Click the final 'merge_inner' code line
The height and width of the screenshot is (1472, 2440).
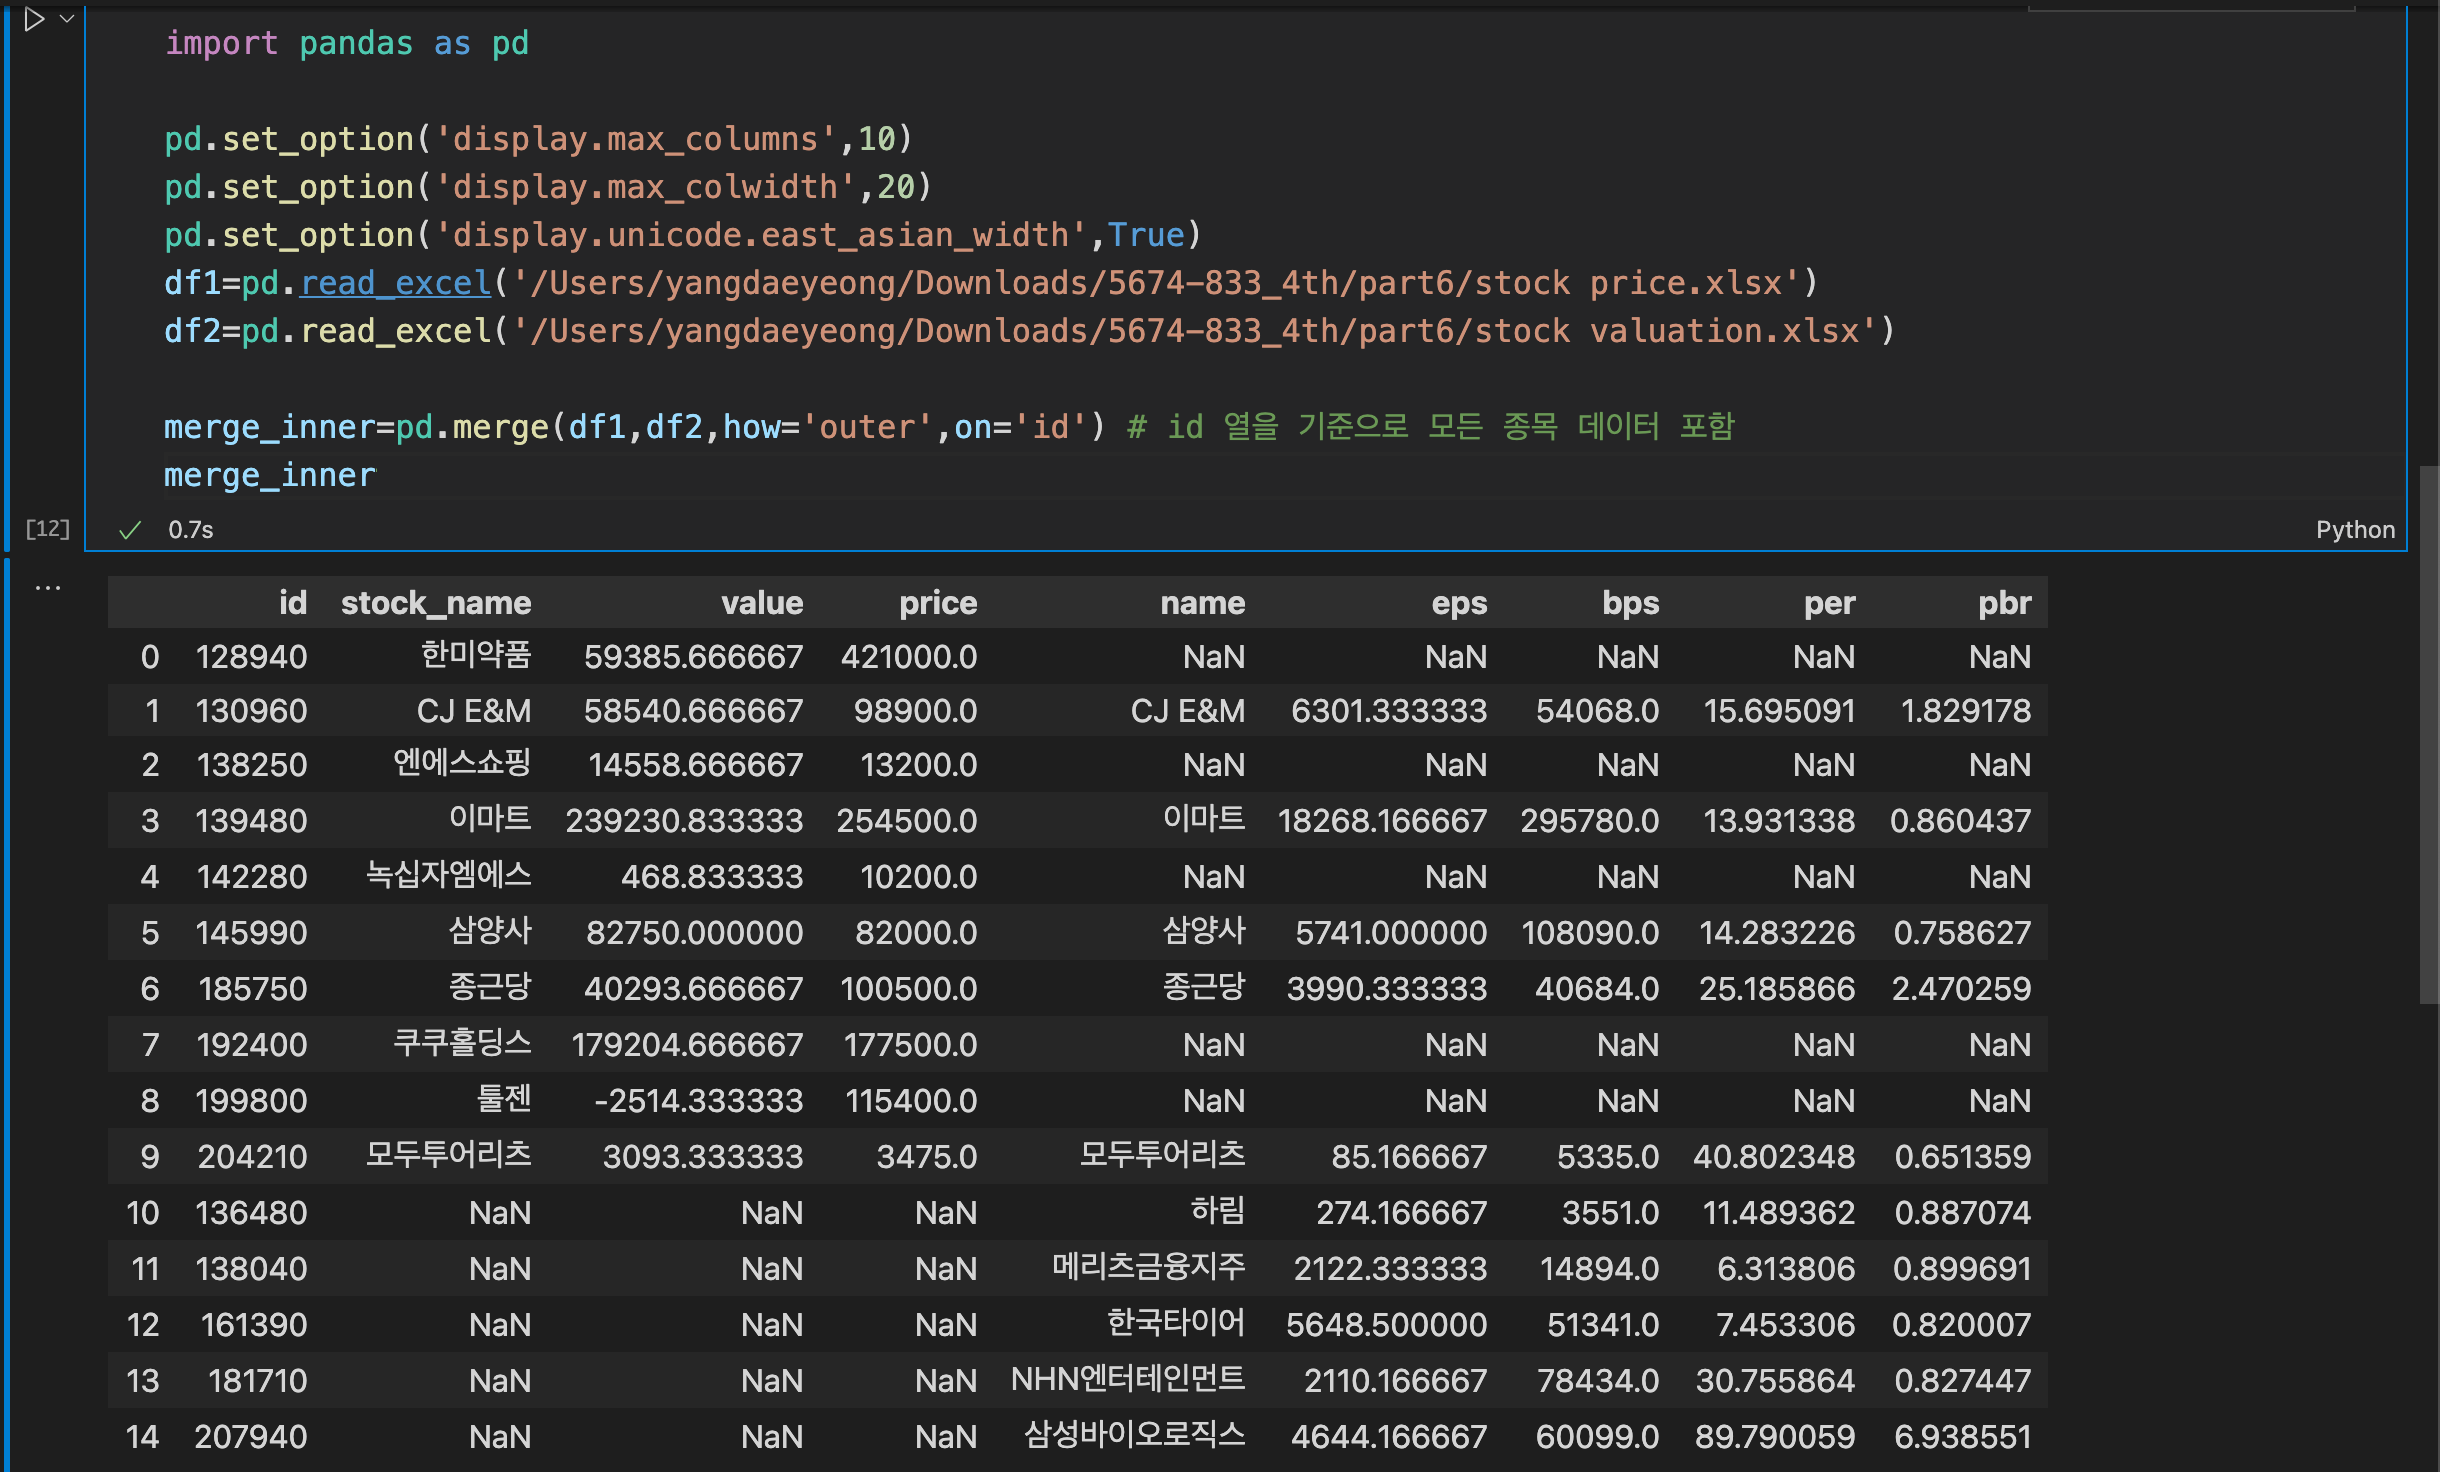(x=270, y=475)
